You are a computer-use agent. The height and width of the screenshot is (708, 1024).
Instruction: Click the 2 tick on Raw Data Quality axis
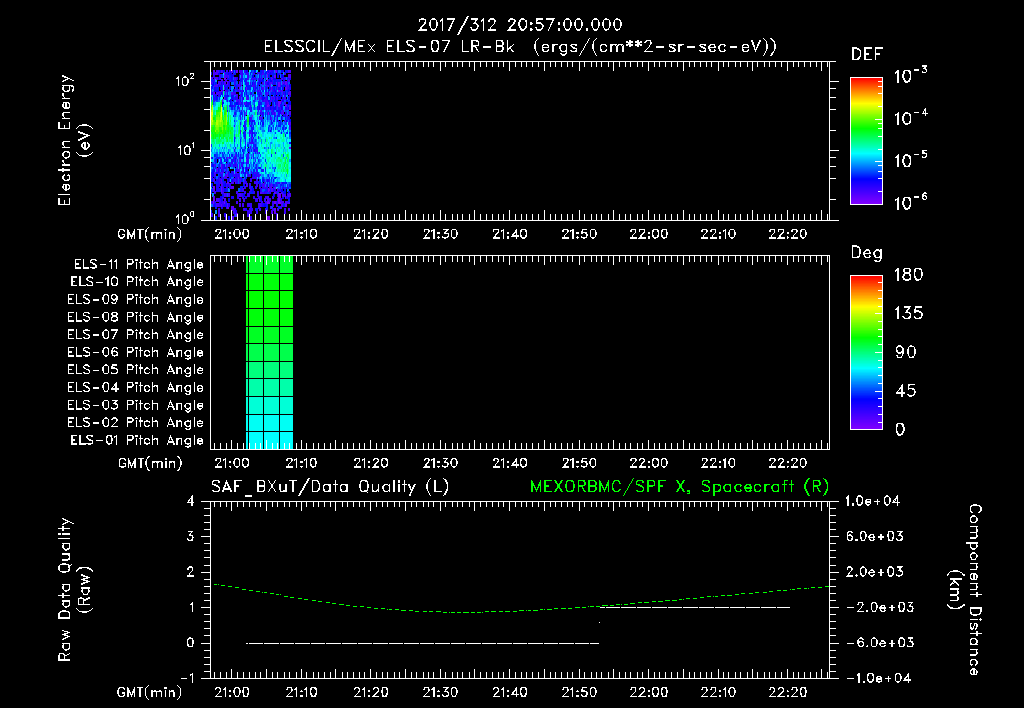point(191,572)
